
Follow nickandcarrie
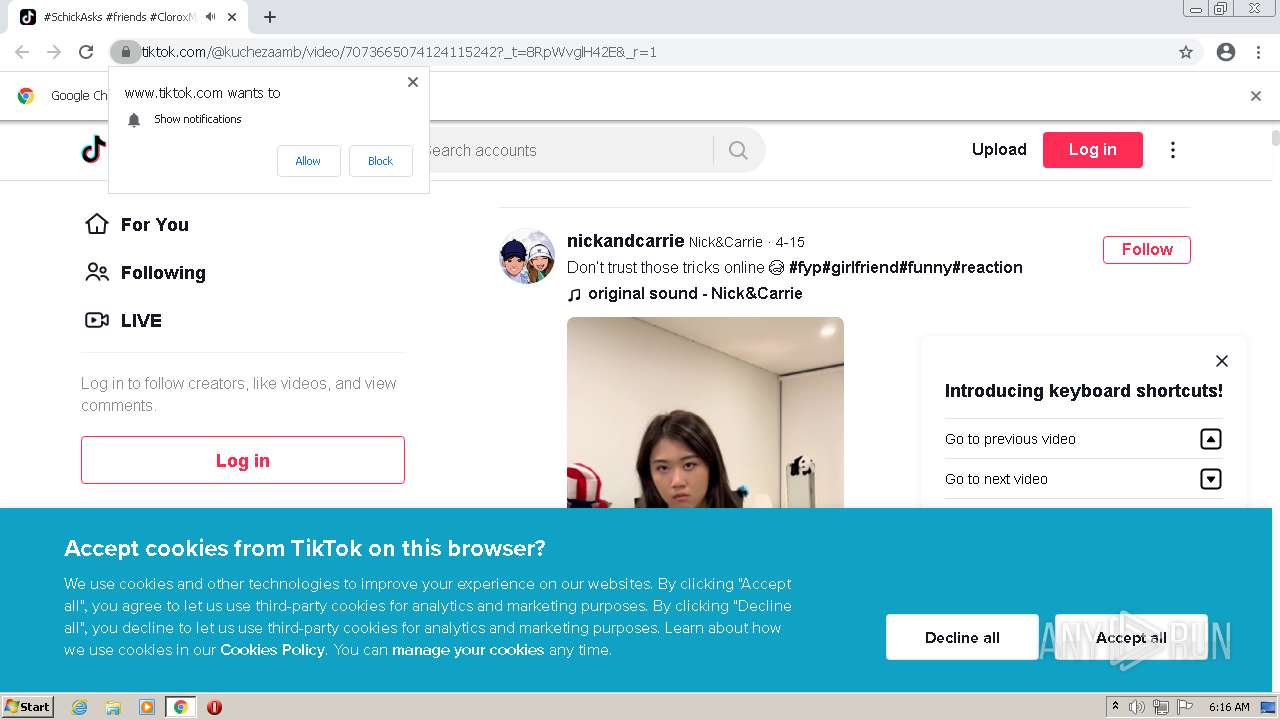point(1147,250)
